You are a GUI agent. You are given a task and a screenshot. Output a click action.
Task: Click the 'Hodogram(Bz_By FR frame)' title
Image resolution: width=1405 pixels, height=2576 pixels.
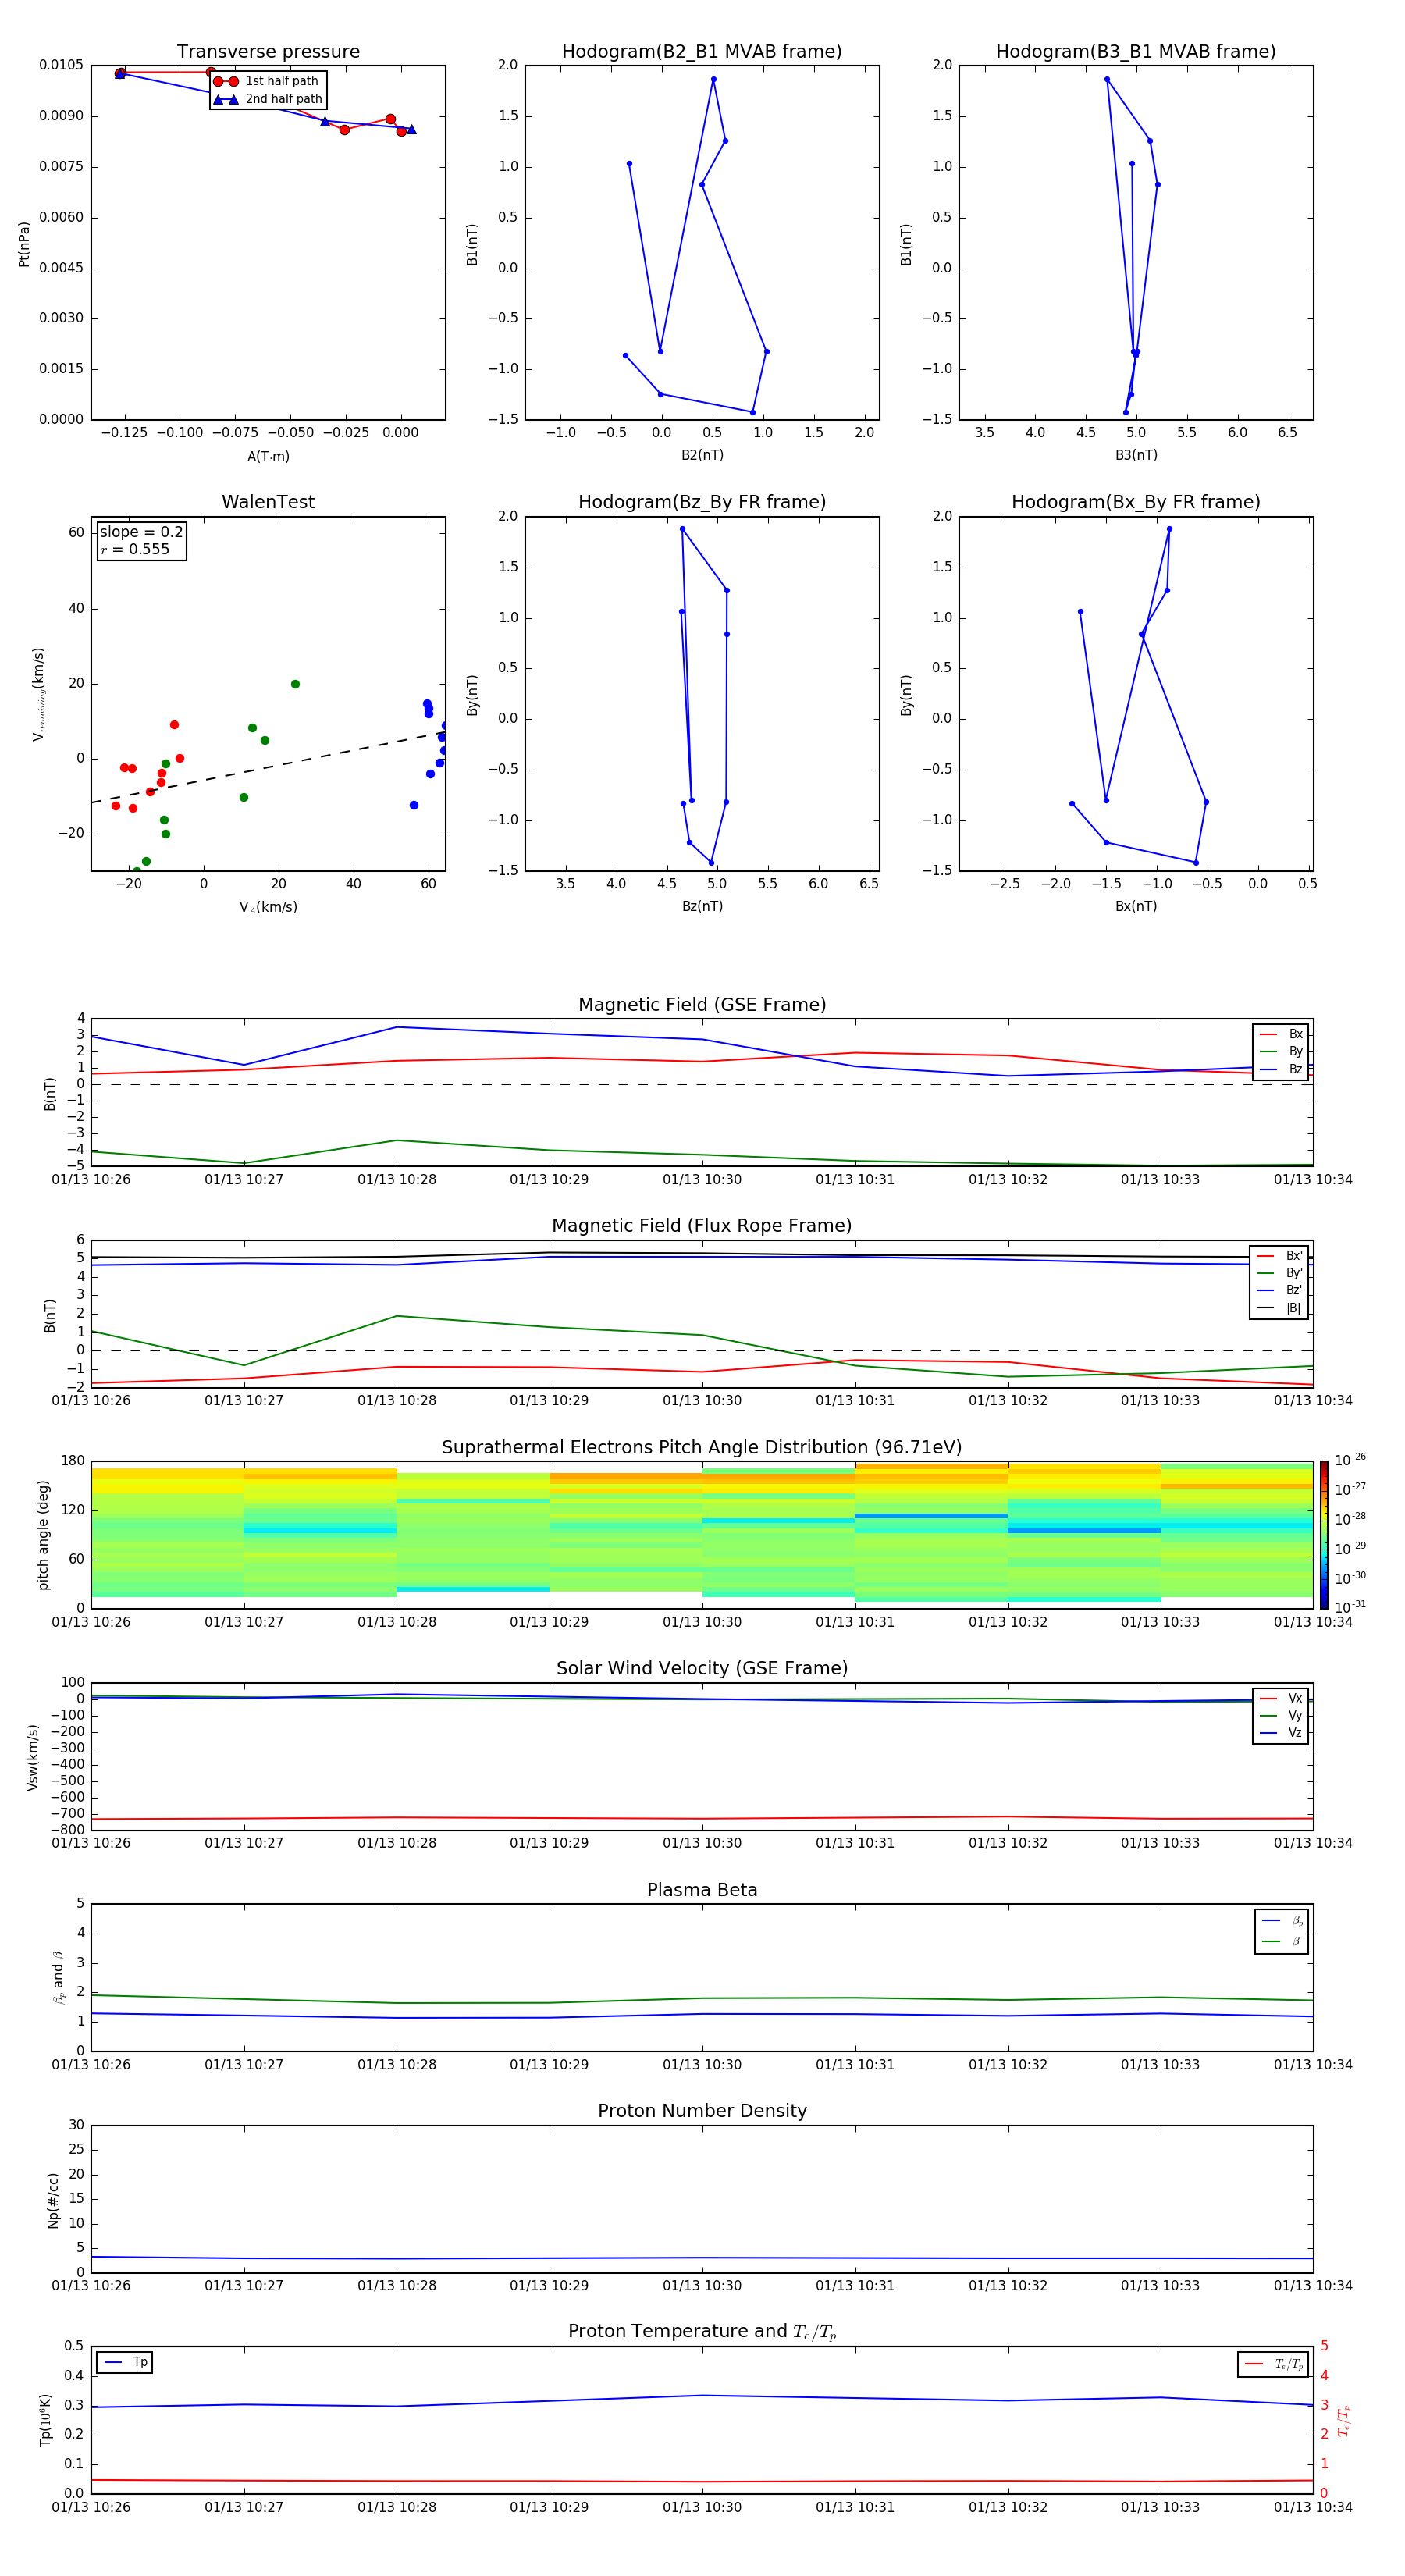[702, 502]
